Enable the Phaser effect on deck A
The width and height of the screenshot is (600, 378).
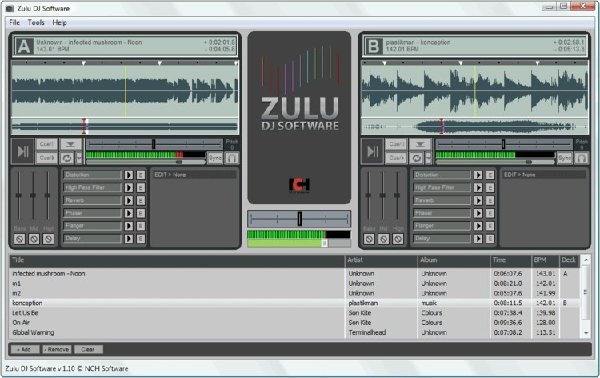(x=129, y=213)
